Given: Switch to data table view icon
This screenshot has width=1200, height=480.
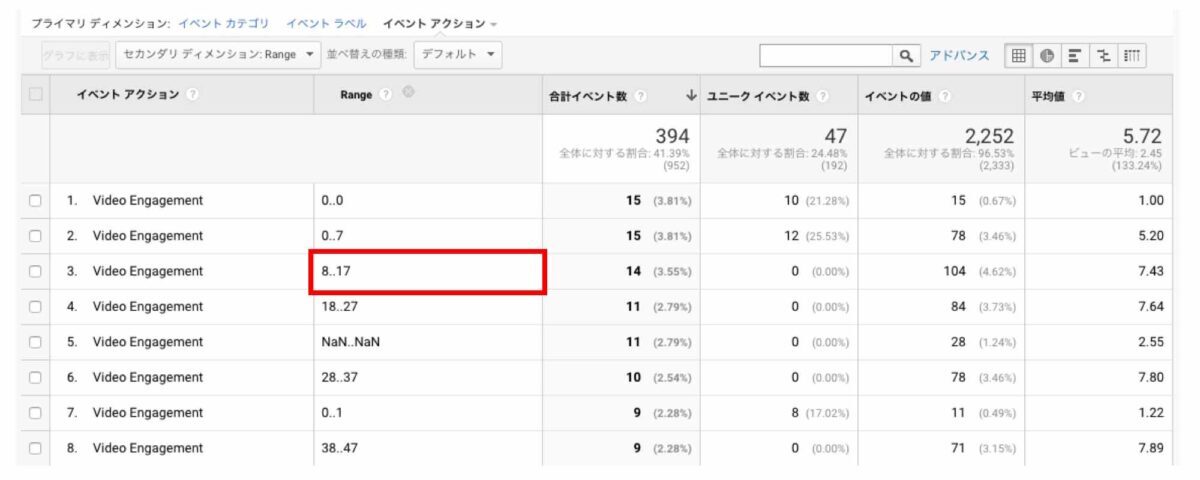Looking at the screenshot, I should point(1018,55).
